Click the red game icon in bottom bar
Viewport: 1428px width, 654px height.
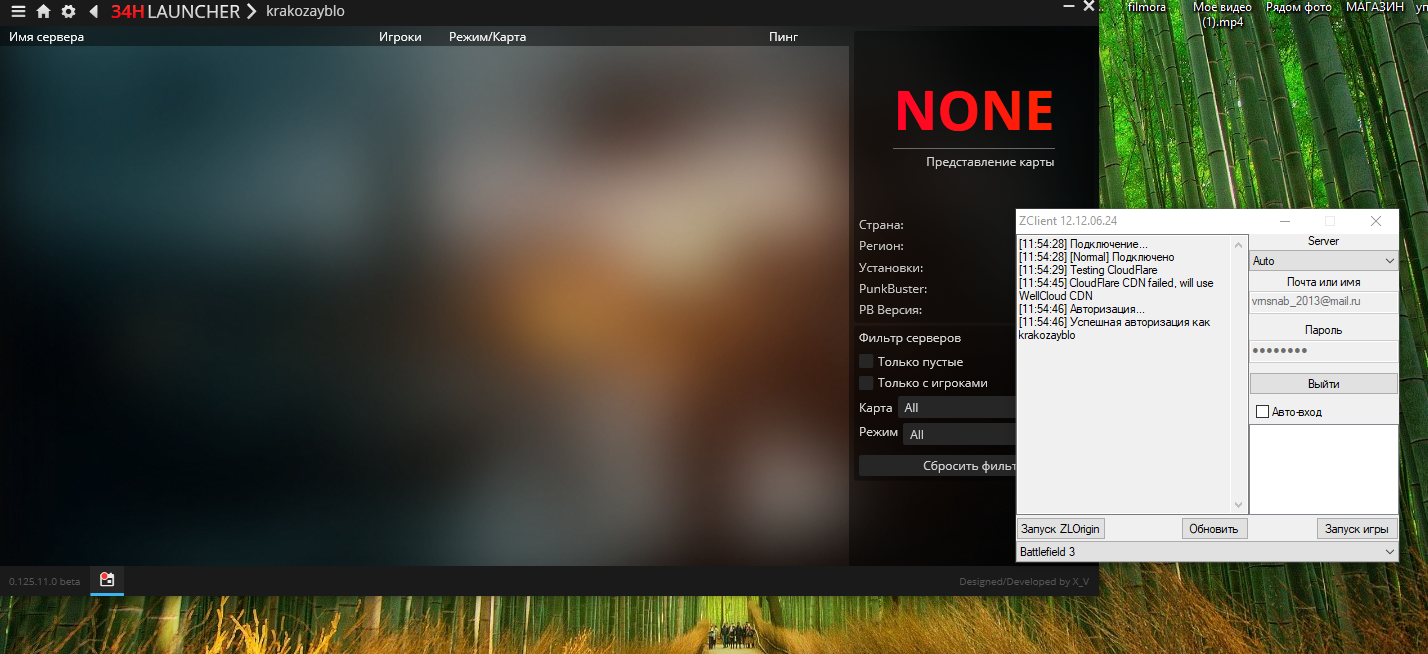tap(107, 580)
